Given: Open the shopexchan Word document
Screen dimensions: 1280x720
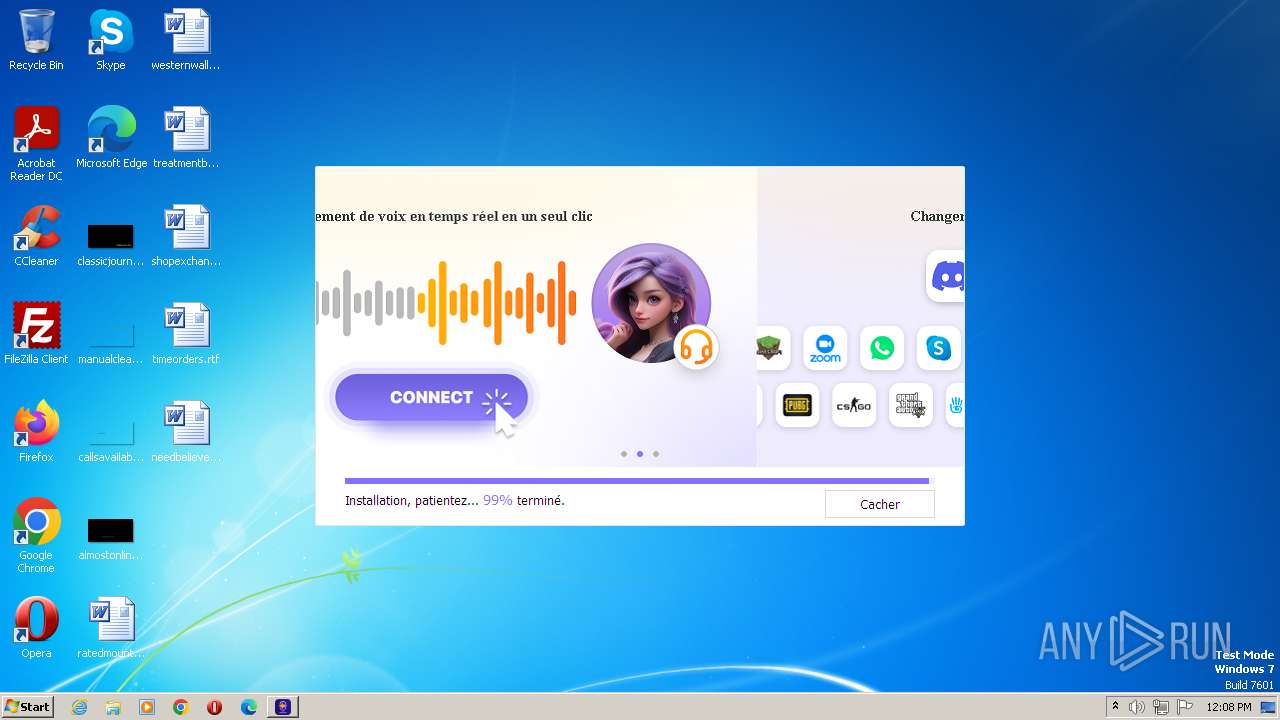Looking at the screenshot, I should click(x=186, y=236).
